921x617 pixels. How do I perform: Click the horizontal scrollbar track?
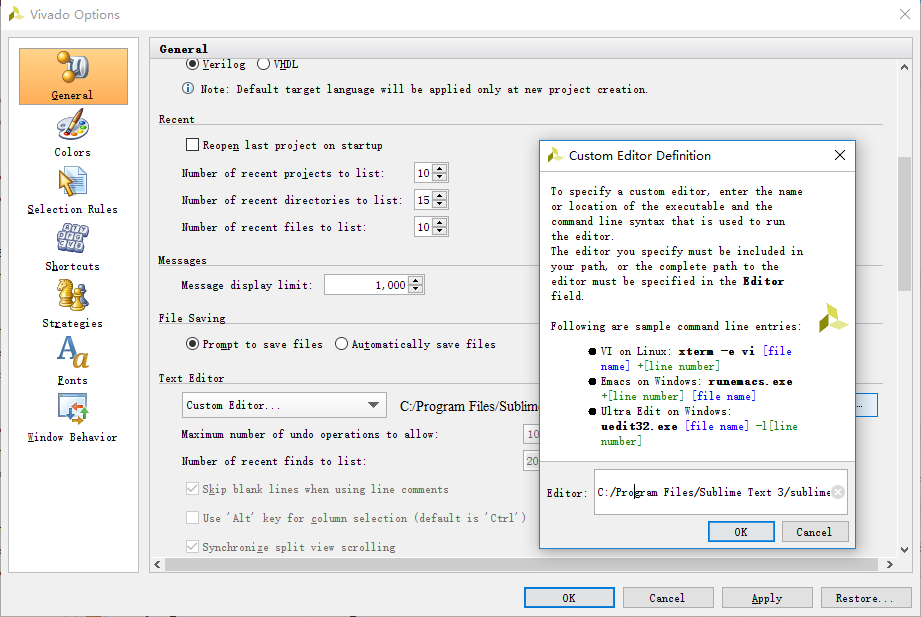(x=522, y=564)
